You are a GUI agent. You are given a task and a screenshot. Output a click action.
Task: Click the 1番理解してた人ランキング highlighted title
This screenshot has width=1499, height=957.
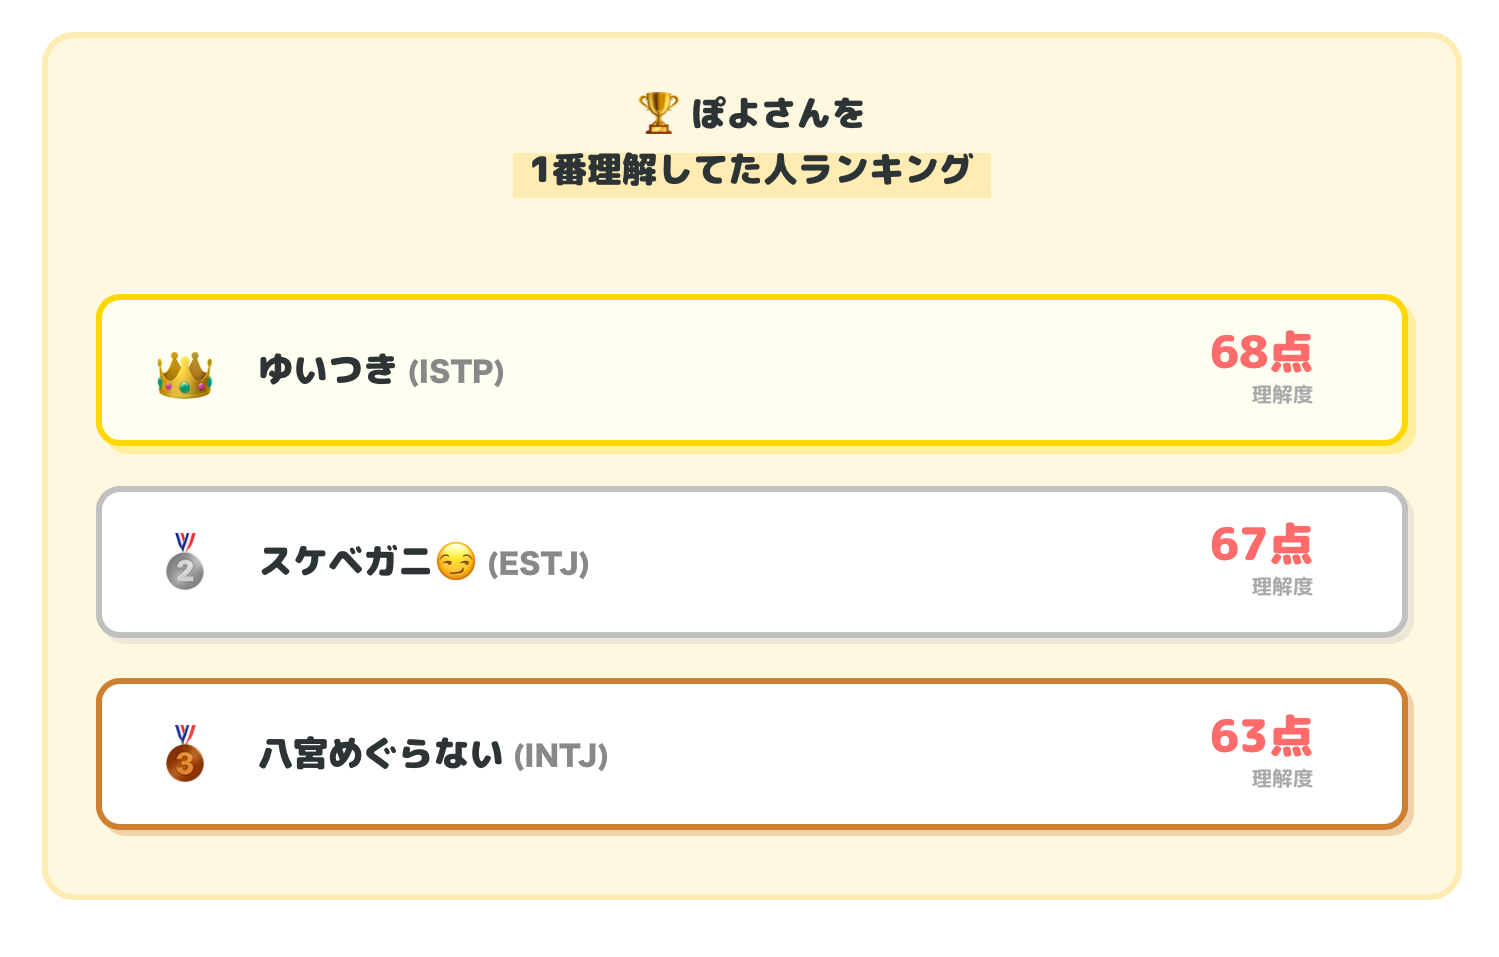[751, 171]
